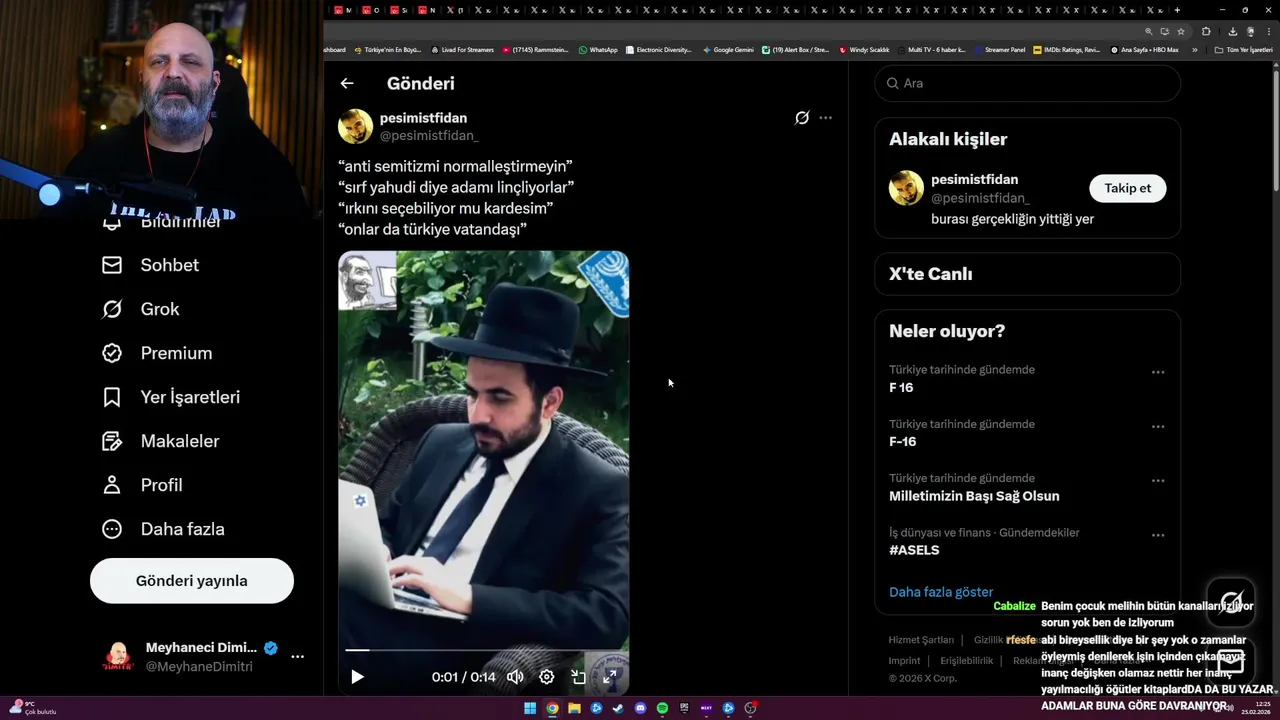Open a new browser tab
This screenshot has height=720, width=1280.
tap(1178, 9)
